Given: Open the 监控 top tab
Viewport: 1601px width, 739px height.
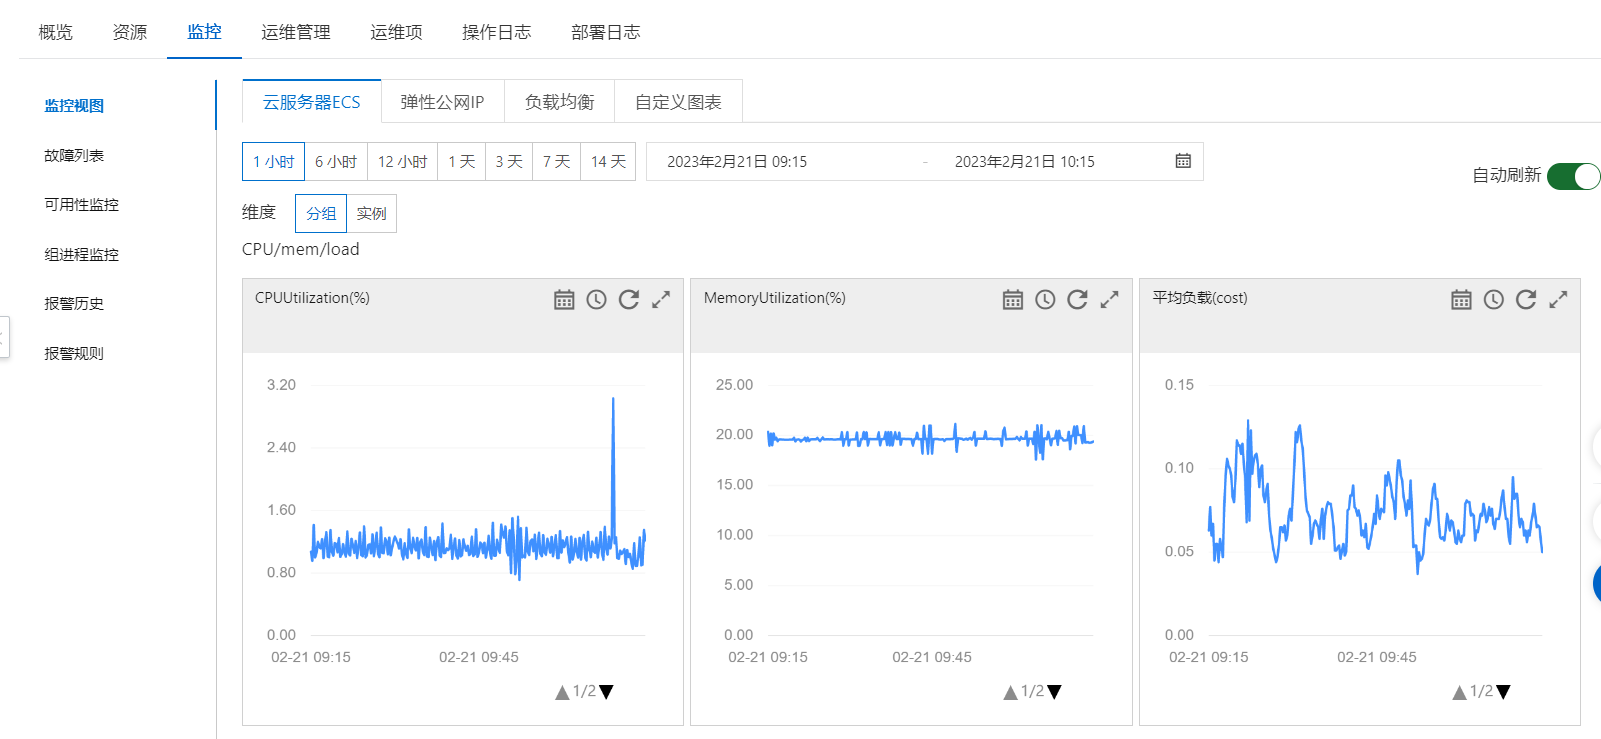Looking at the screenshot, I should 204,32.
